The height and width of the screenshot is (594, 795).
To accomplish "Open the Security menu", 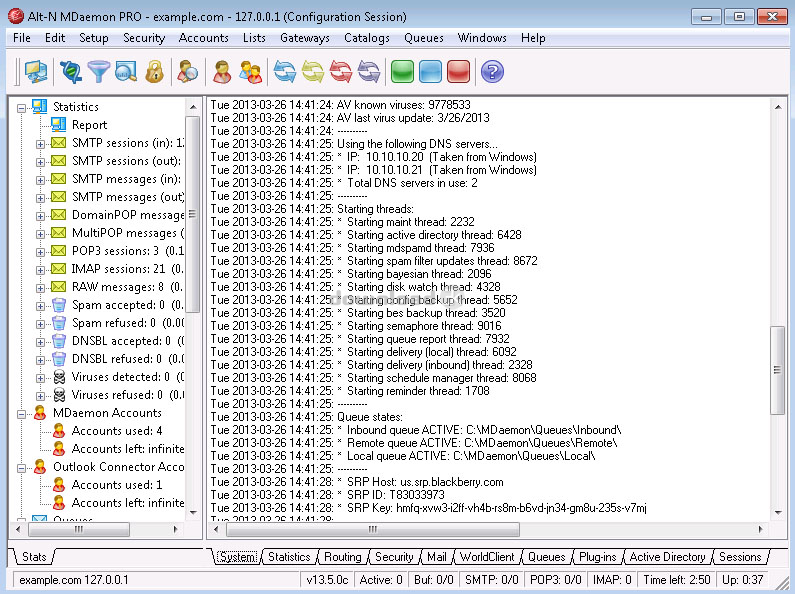I will tap(144, 38).
